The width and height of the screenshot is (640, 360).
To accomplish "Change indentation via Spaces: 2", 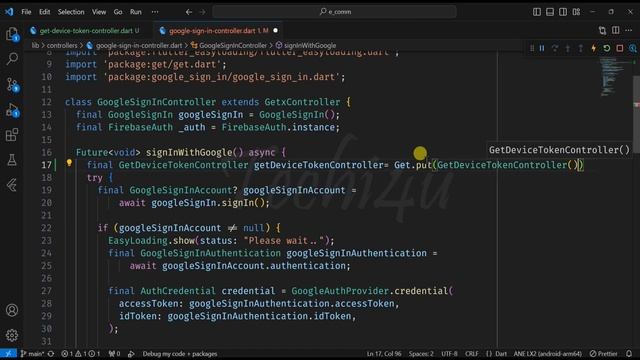I will (421, 354).
